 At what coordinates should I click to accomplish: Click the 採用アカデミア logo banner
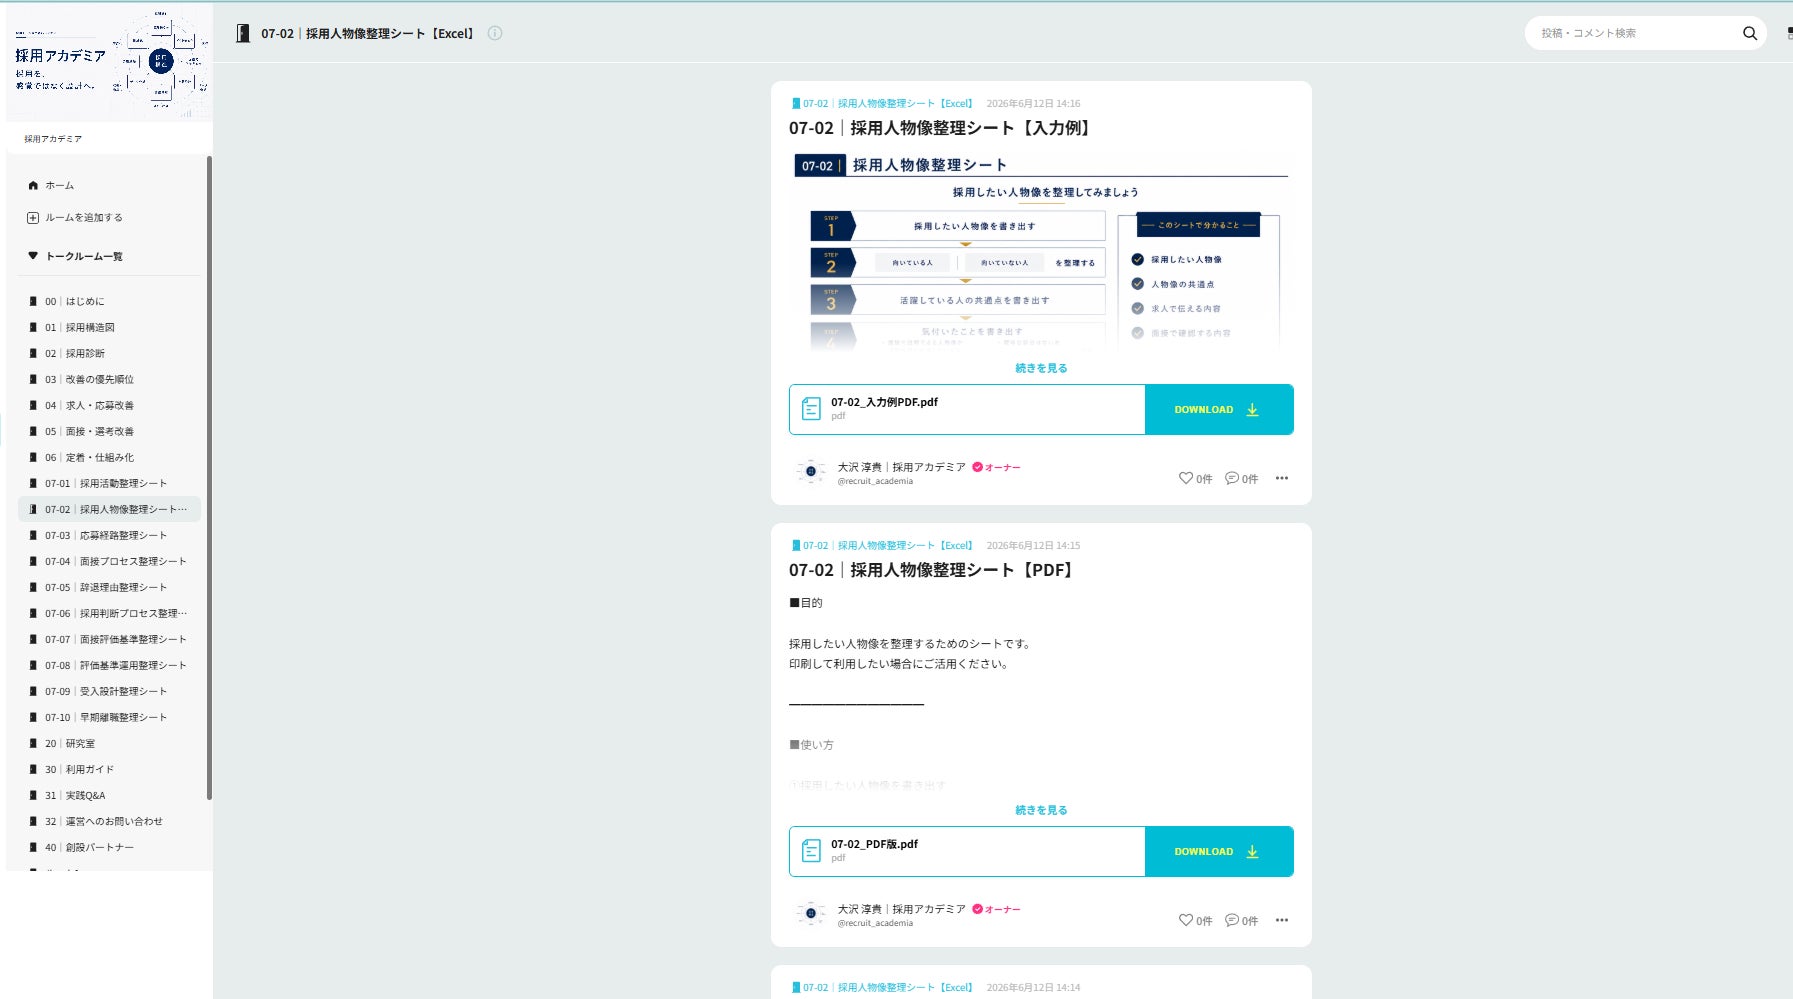tap(109, 64)
